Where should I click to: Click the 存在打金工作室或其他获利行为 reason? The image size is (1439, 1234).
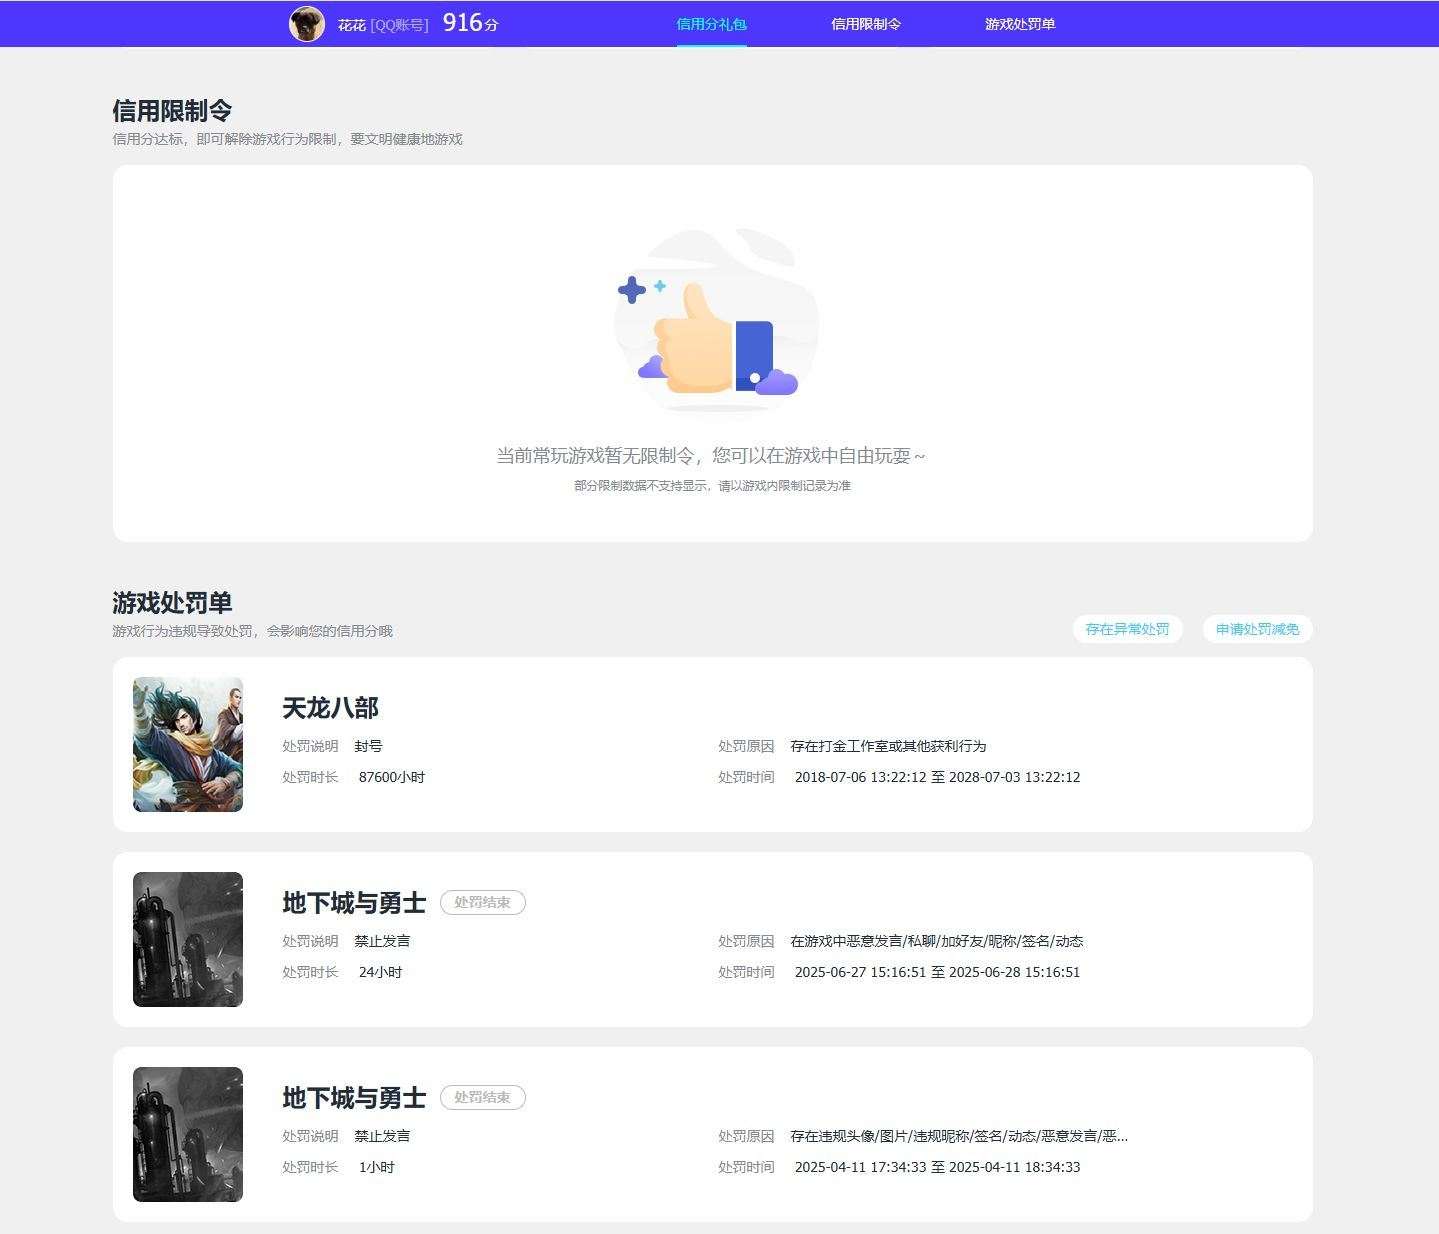(888, 746)
